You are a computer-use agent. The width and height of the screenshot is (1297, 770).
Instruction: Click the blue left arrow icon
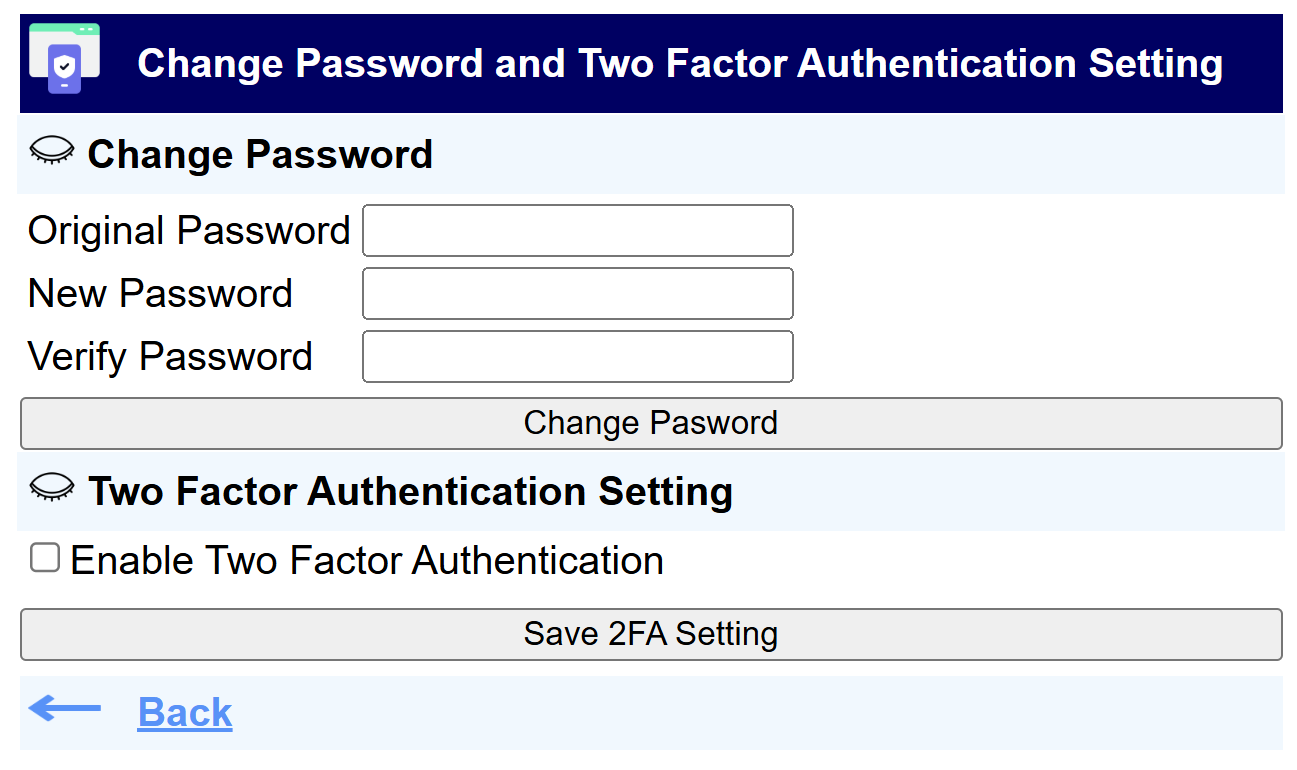tap(65, 709)
